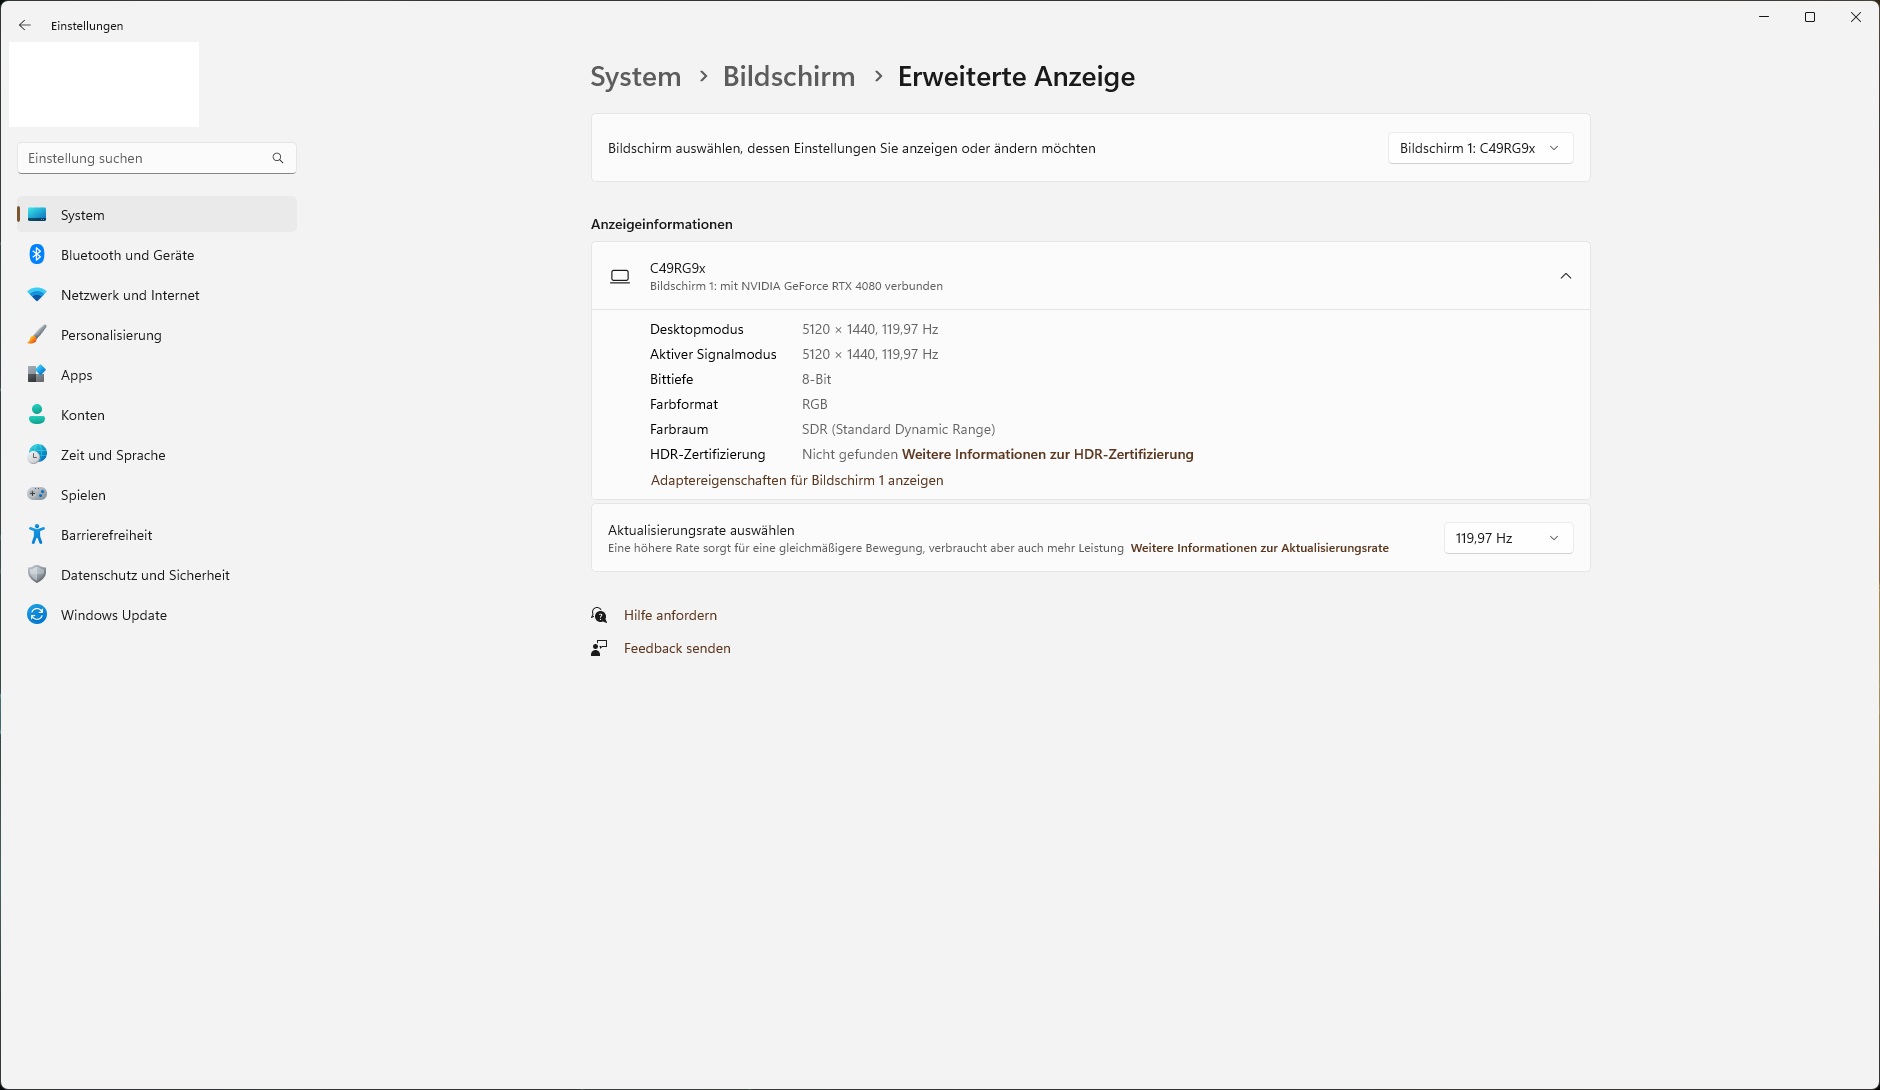Image resolution: width=1880 pixels, height=1090 pixels.
Task: Click the Hilfe anfordern help icon
Action: [599, 615]
